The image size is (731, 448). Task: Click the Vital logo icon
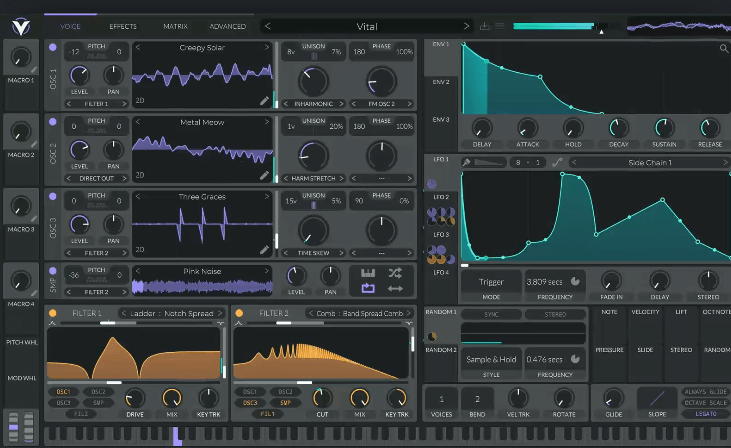pyautogui.click(x=20, y=24)
